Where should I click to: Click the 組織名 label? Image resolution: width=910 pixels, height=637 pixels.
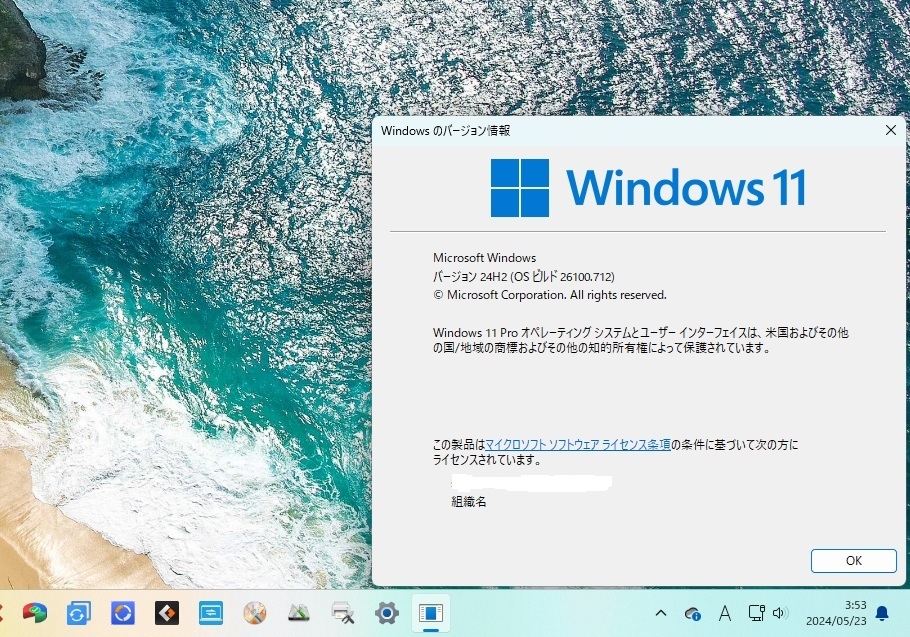coord(469,502)
